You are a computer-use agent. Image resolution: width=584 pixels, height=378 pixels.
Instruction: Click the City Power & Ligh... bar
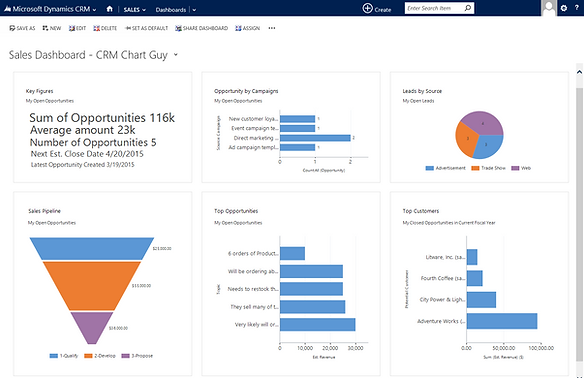pyautogui.click(x=481, y=300)
